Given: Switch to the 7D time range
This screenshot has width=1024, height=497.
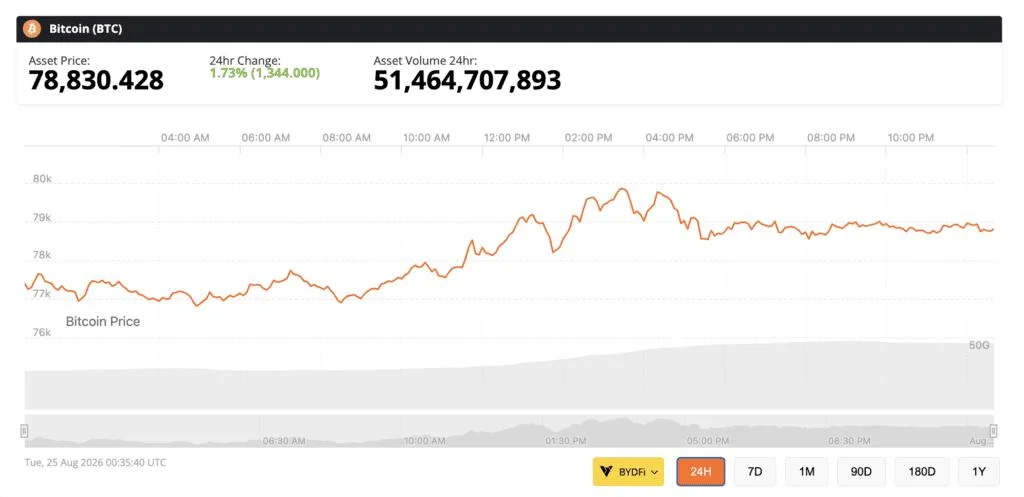Looking at the screenshot, I should point(755,472).
